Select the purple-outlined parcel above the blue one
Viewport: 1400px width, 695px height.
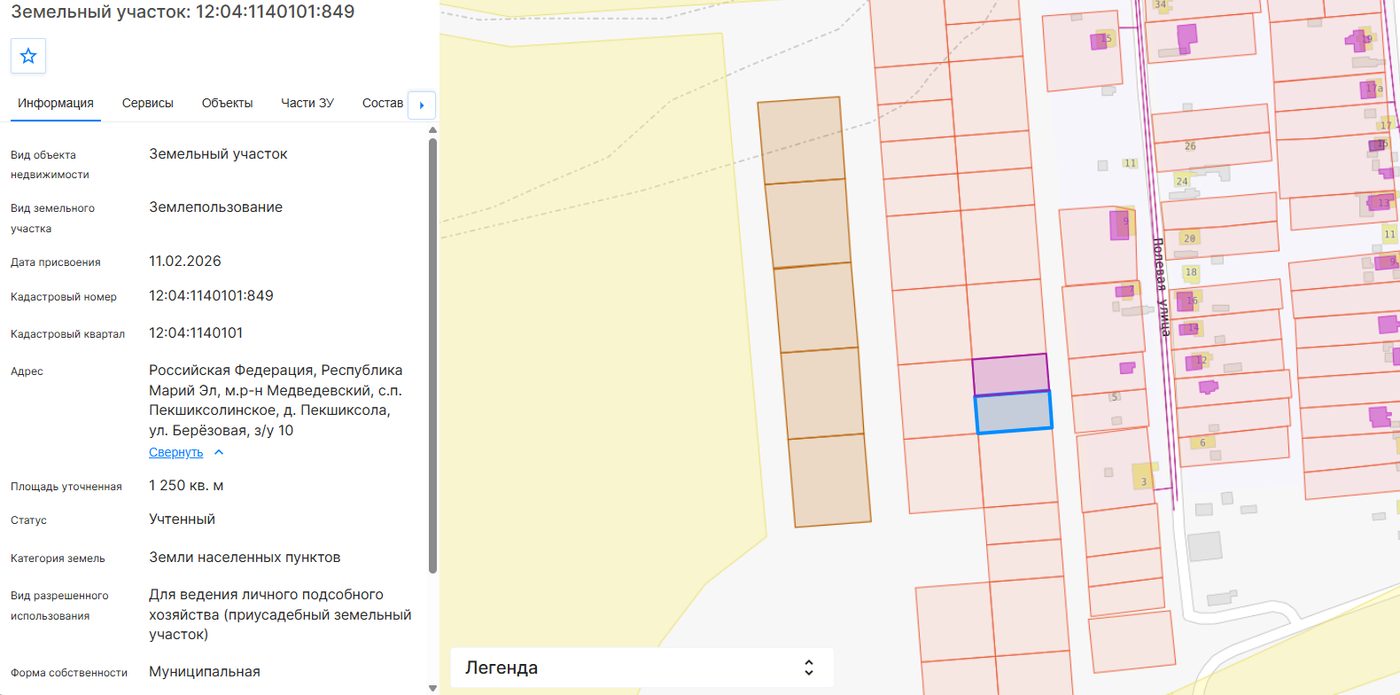click(1010, 374)
